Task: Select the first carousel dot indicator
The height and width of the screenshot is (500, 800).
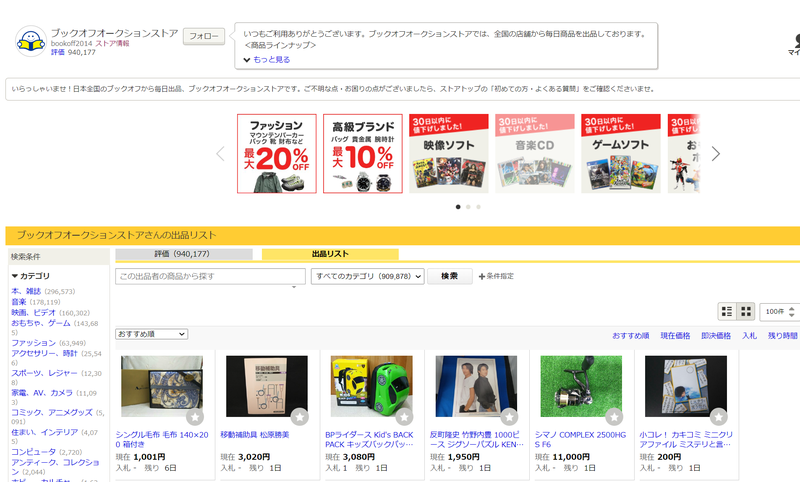Action: 458,207
